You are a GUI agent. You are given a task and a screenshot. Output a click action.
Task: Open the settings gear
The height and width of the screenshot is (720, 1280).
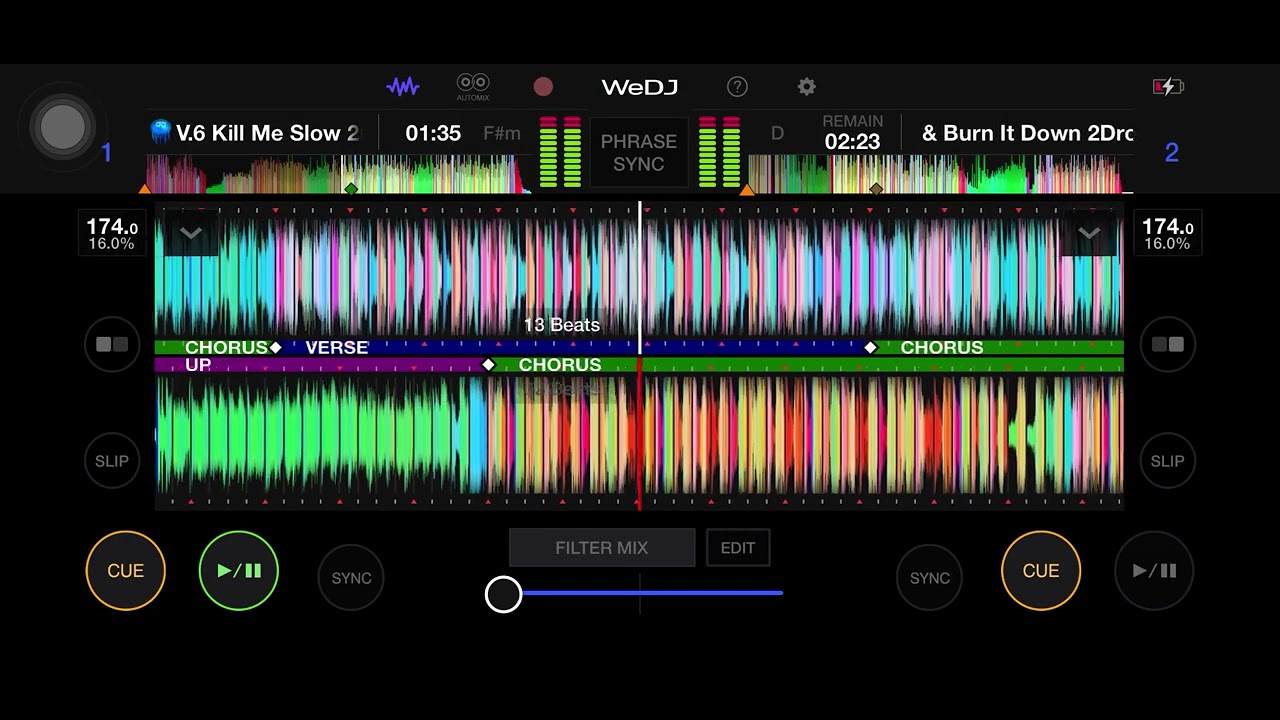pyautogui.click(x=806, y=87)
